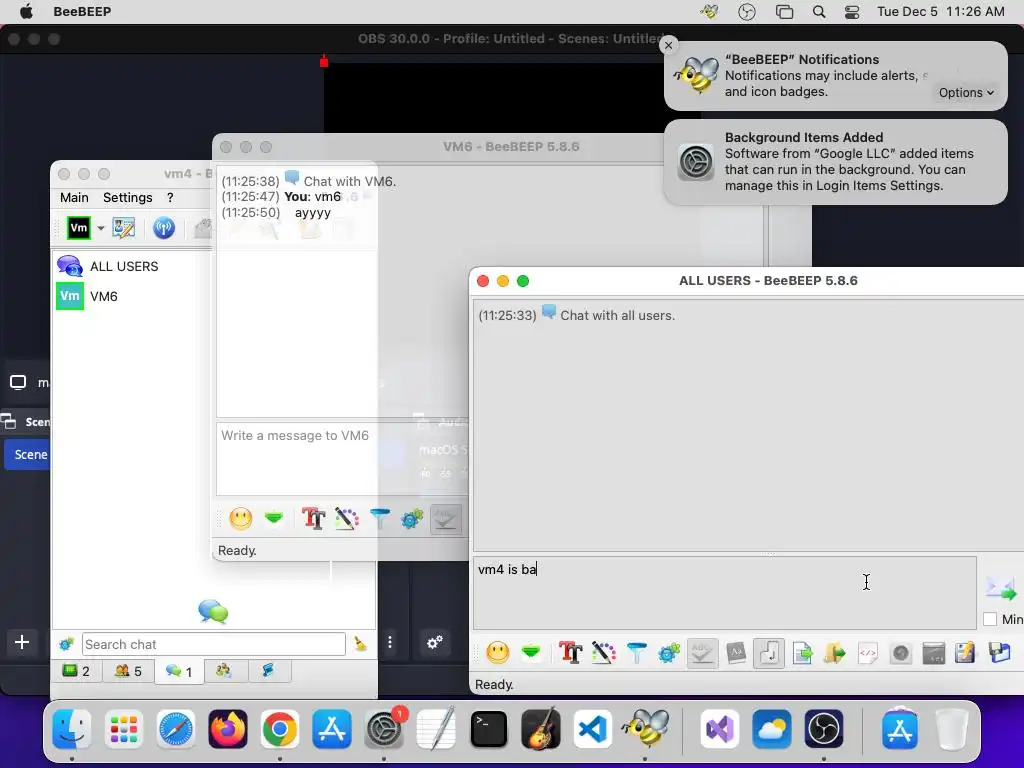Viewport: 1024px width, 768px height.
Task: Click the BeeBEEP bee menu bar icon
Action: point(709,12)
